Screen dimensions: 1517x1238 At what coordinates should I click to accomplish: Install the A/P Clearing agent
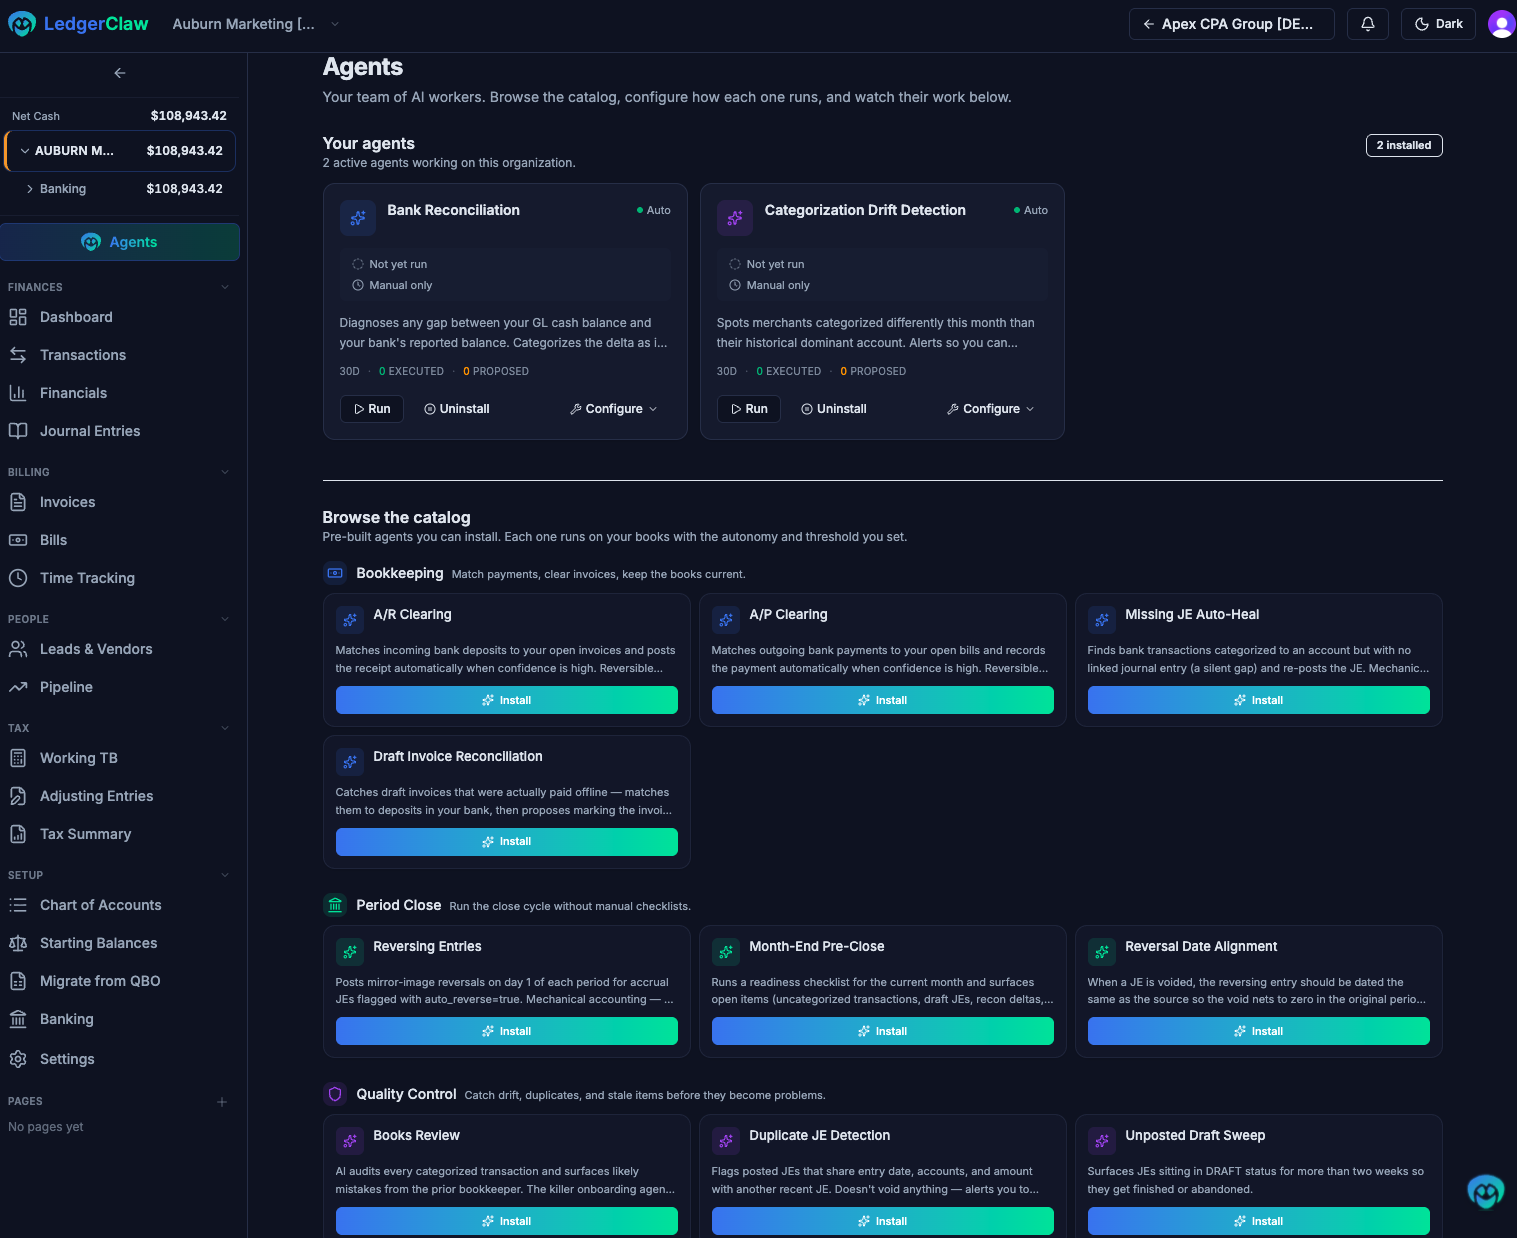(x=883, y=700)
